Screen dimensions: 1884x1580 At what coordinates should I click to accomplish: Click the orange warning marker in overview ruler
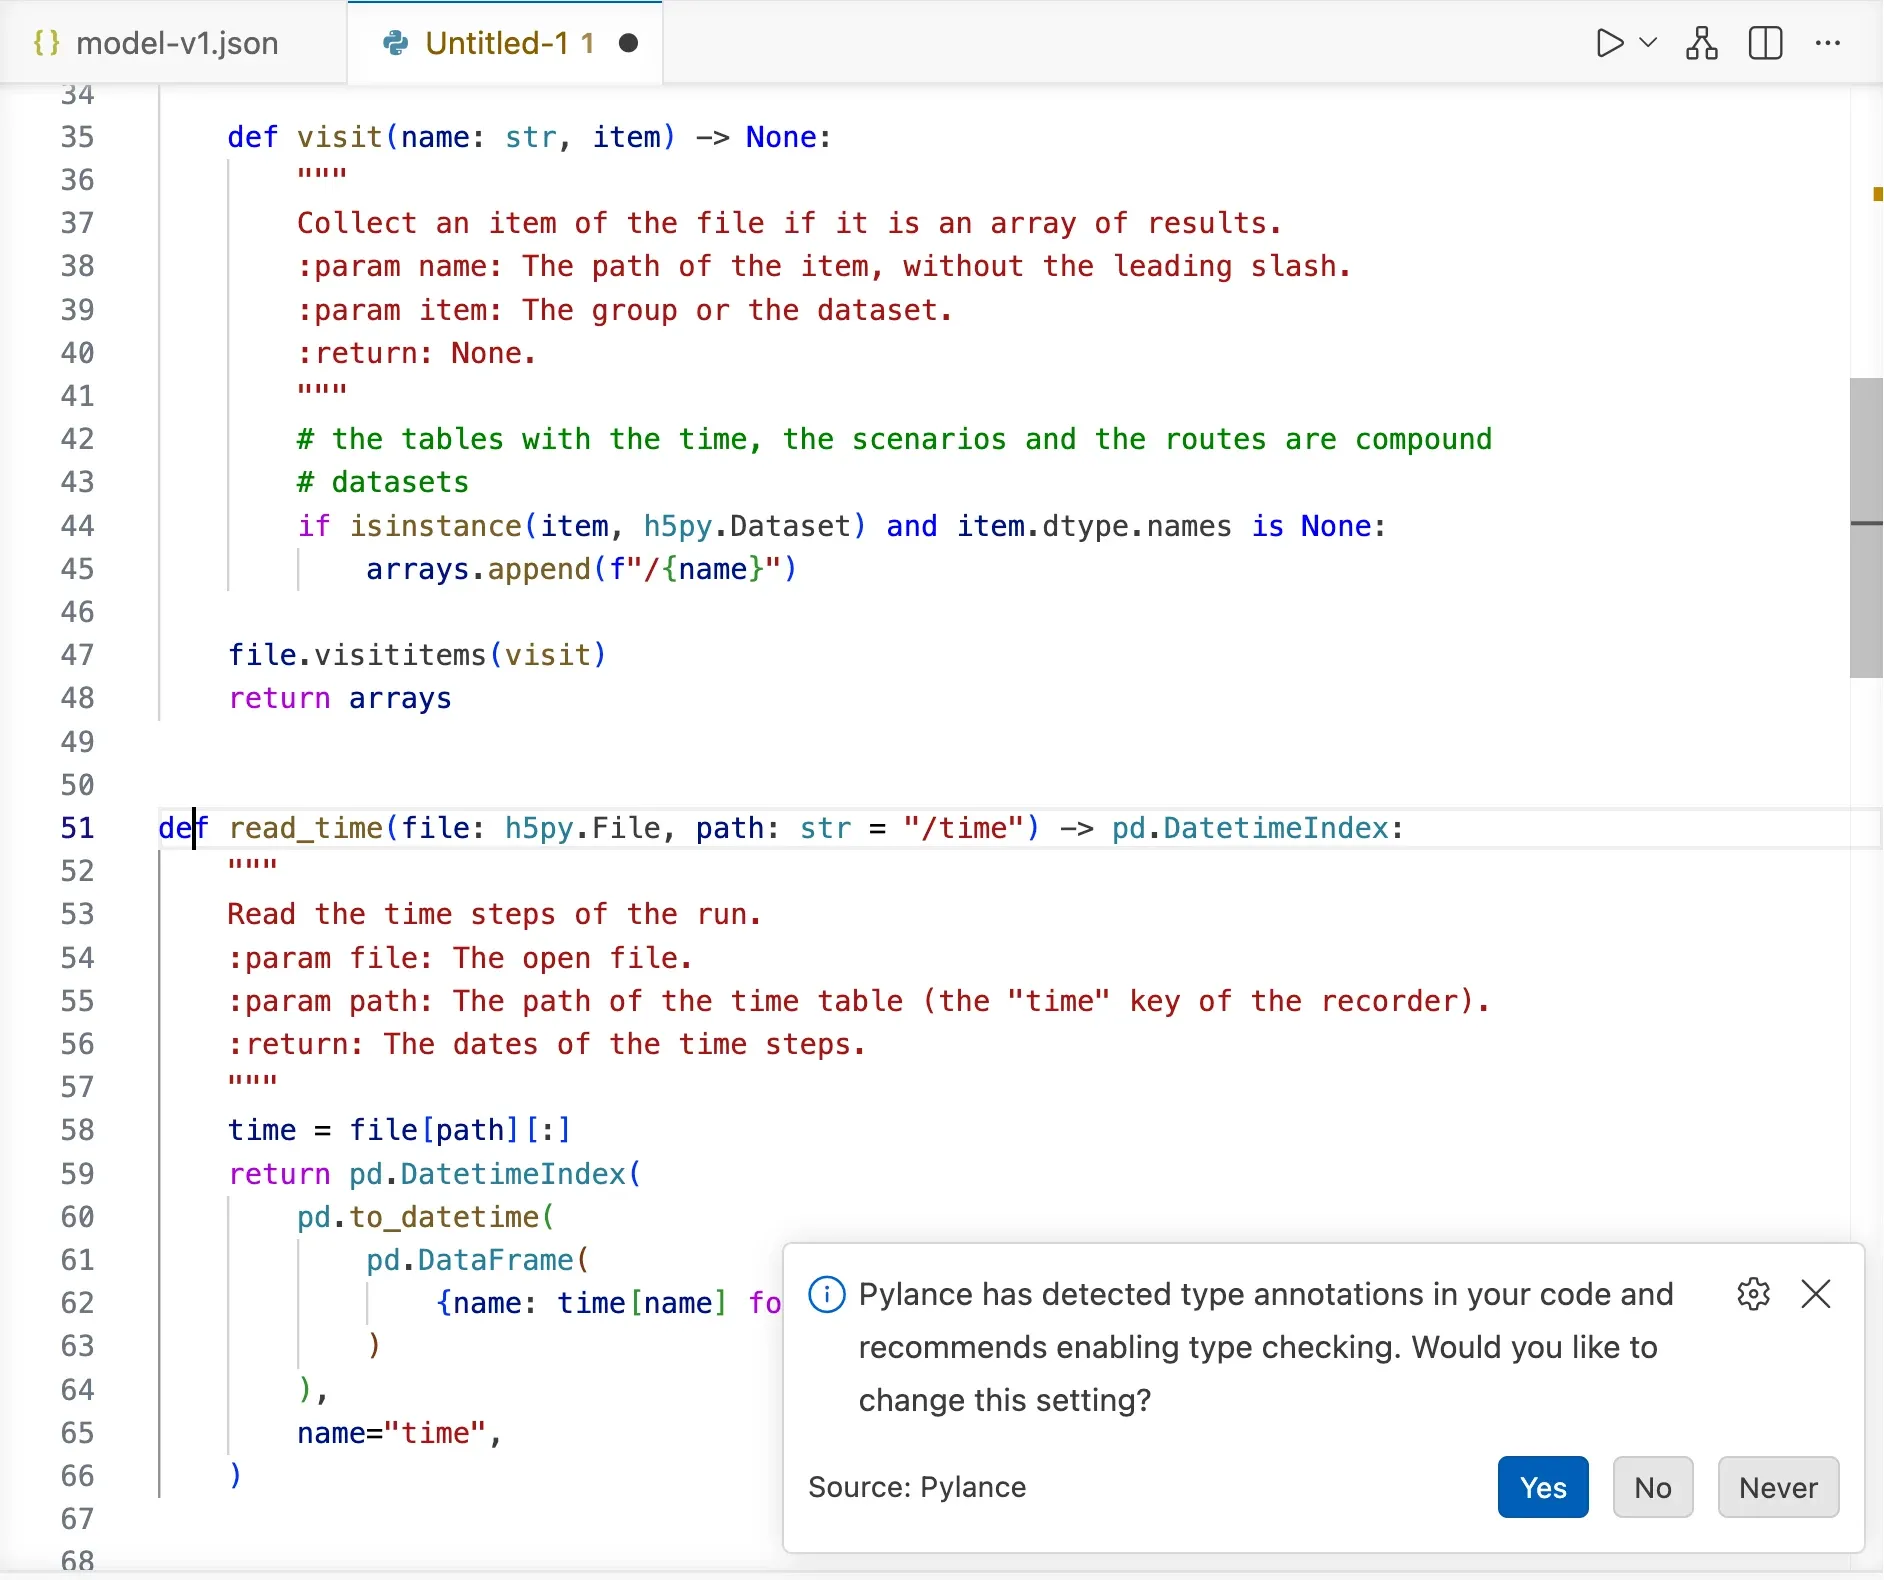[x=1877, y=193]
